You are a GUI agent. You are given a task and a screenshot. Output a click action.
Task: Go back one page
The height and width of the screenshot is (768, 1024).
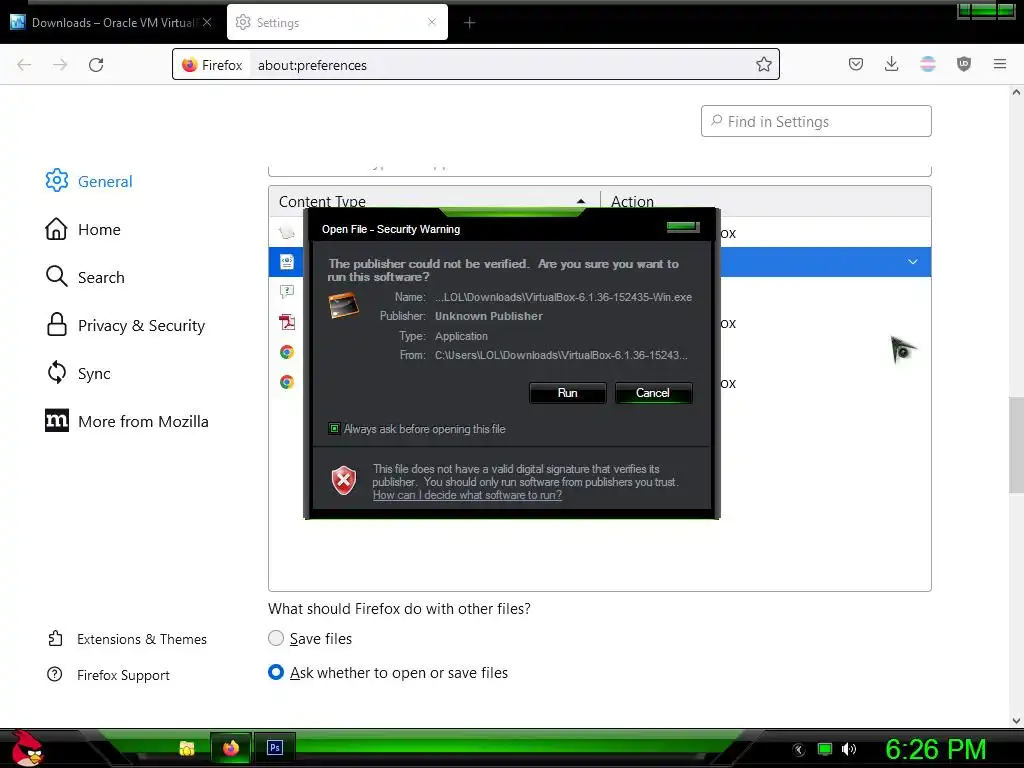pyautogui.click(x=24, y=65)
